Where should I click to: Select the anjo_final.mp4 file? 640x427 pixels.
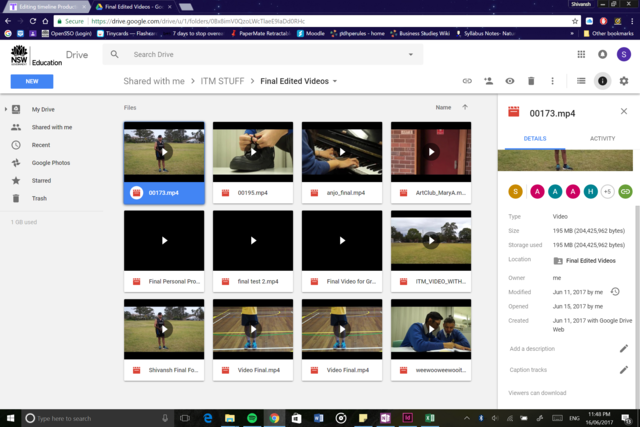(x=342, y=162)
